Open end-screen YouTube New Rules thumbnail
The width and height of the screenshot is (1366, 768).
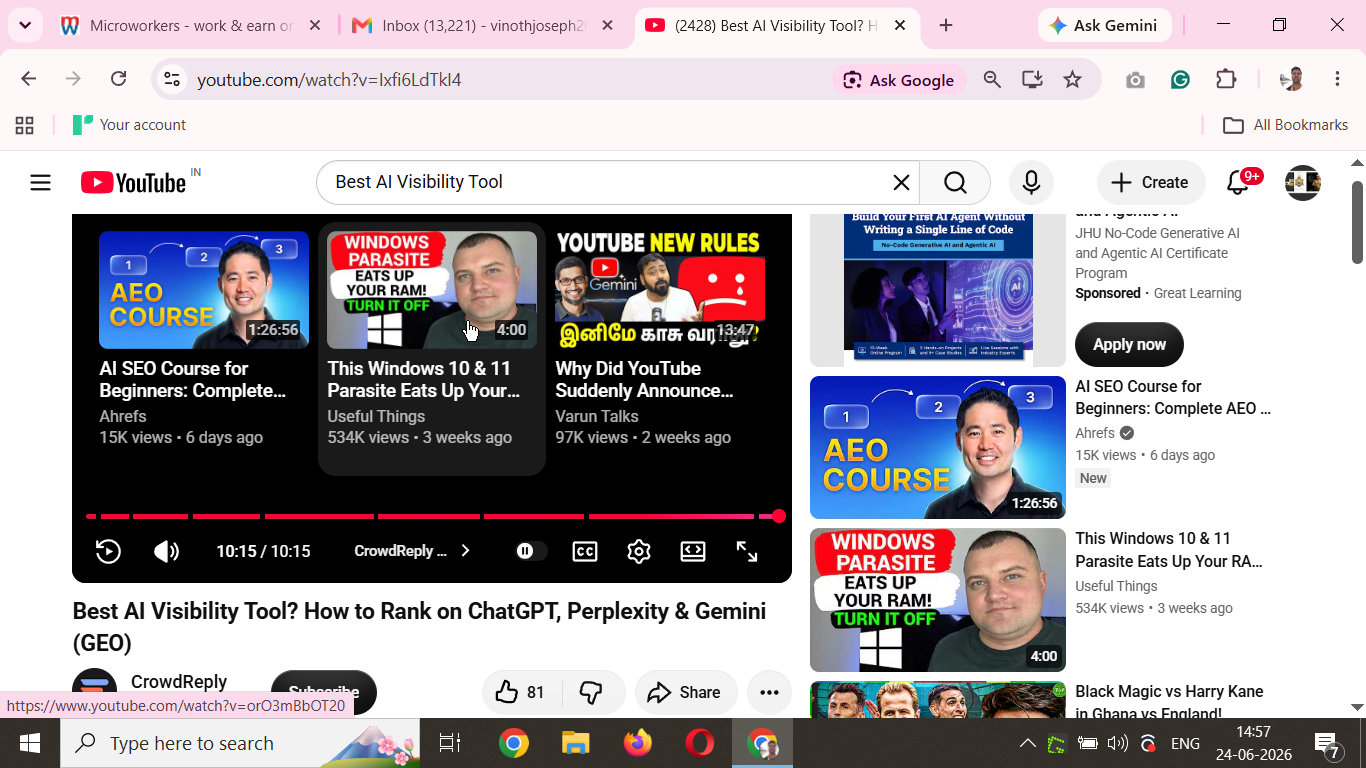pos(660,290)
